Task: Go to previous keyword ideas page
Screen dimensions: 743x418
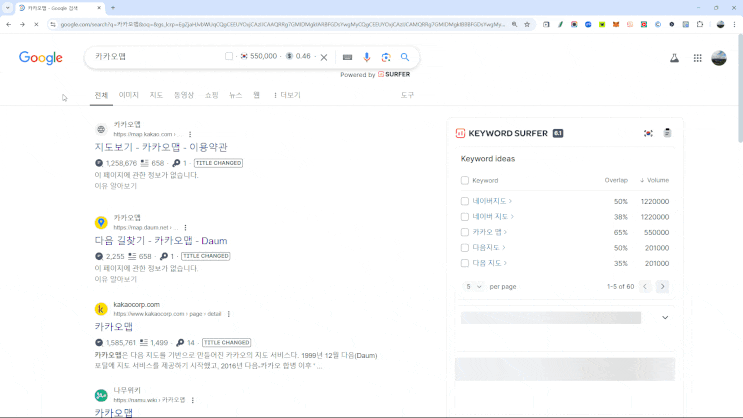Action: 645,286
